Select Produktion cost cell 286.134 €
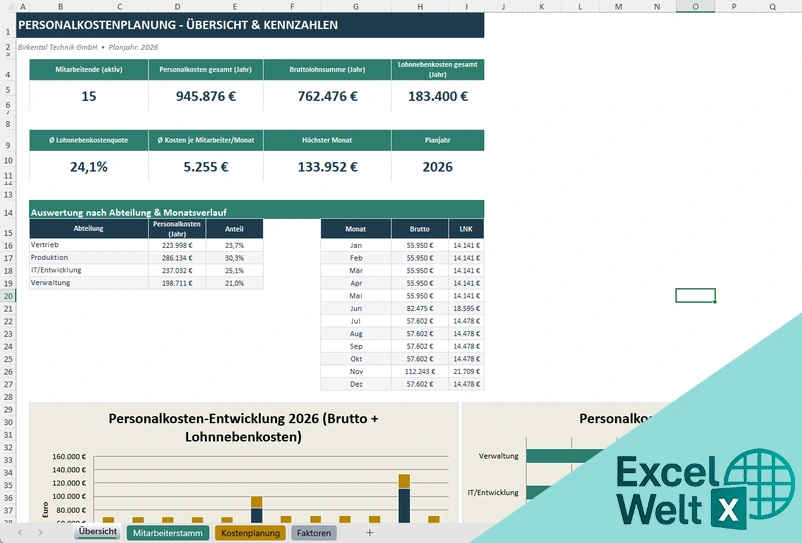The image size is (802, 543). [x=177, y=258]
